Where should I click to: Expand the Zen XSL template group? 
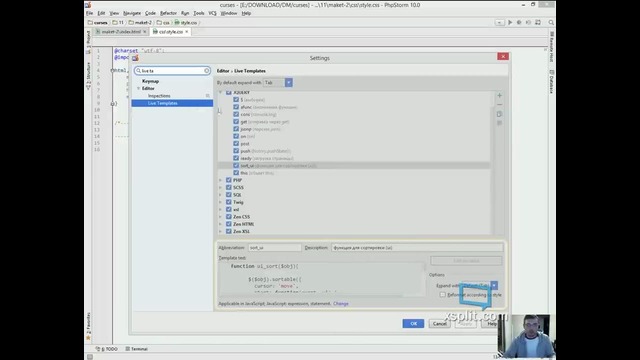click(220, 231)
